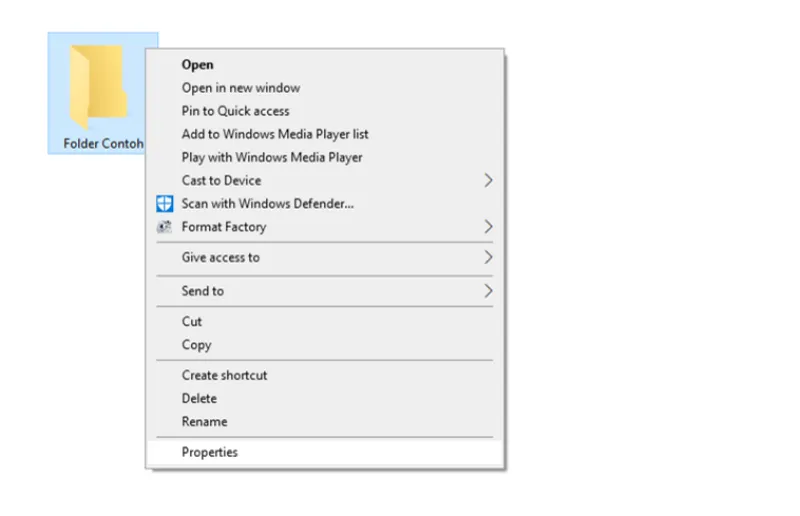Screen dimensions: 800x516
Task: Select Scan with Windows Defender
Action: pyautogui.click(x=324, y=204)
